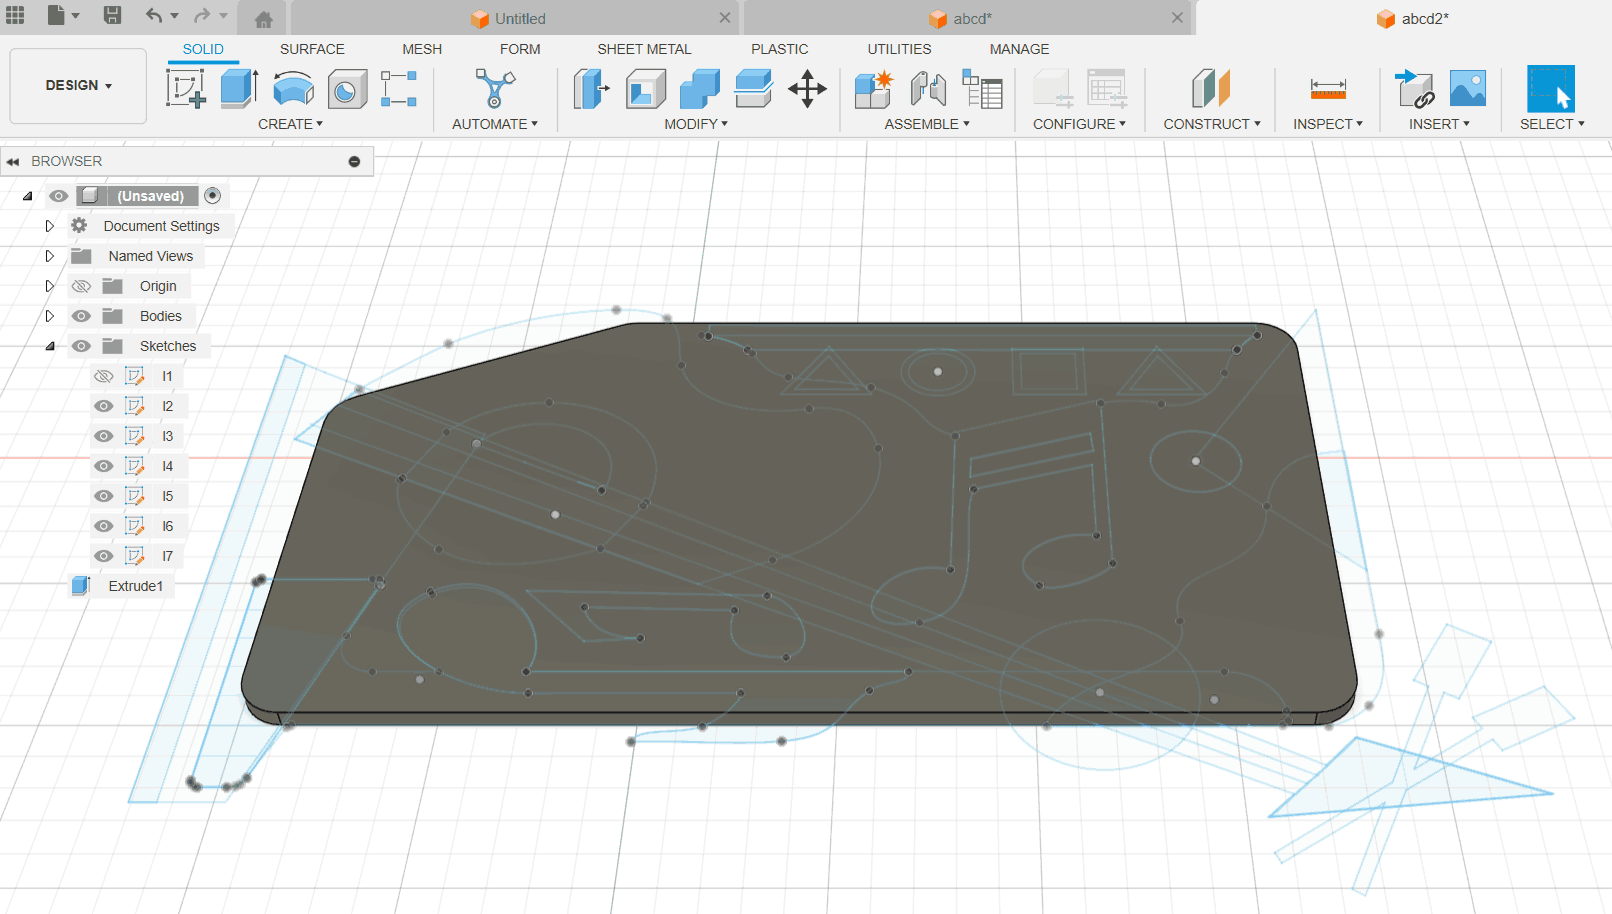The image size is (1612, 914).
Task: Click the Hole tool icon
Action: tap(347, 88)
